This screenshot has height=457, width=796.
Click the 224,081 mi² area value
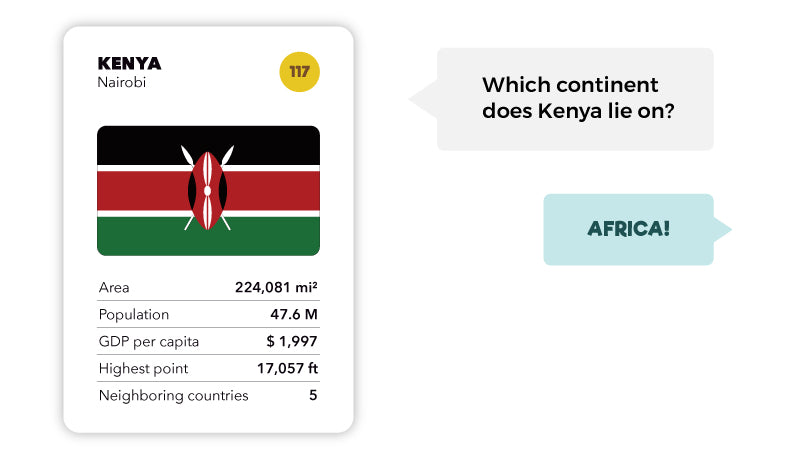pos(276,288)
